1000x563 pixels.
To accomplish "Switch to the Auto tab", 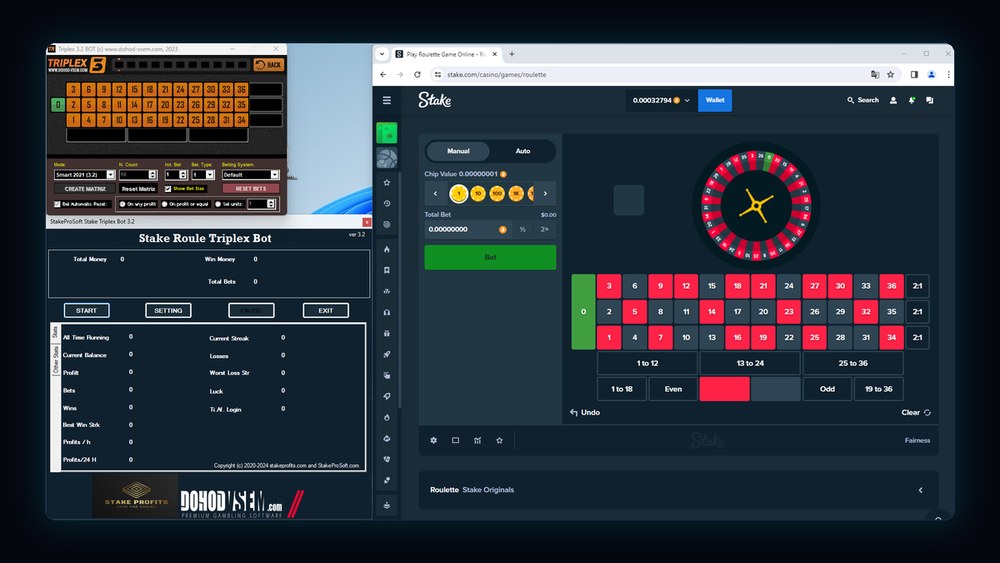I will pyautogui.click(x=523, y=151).
